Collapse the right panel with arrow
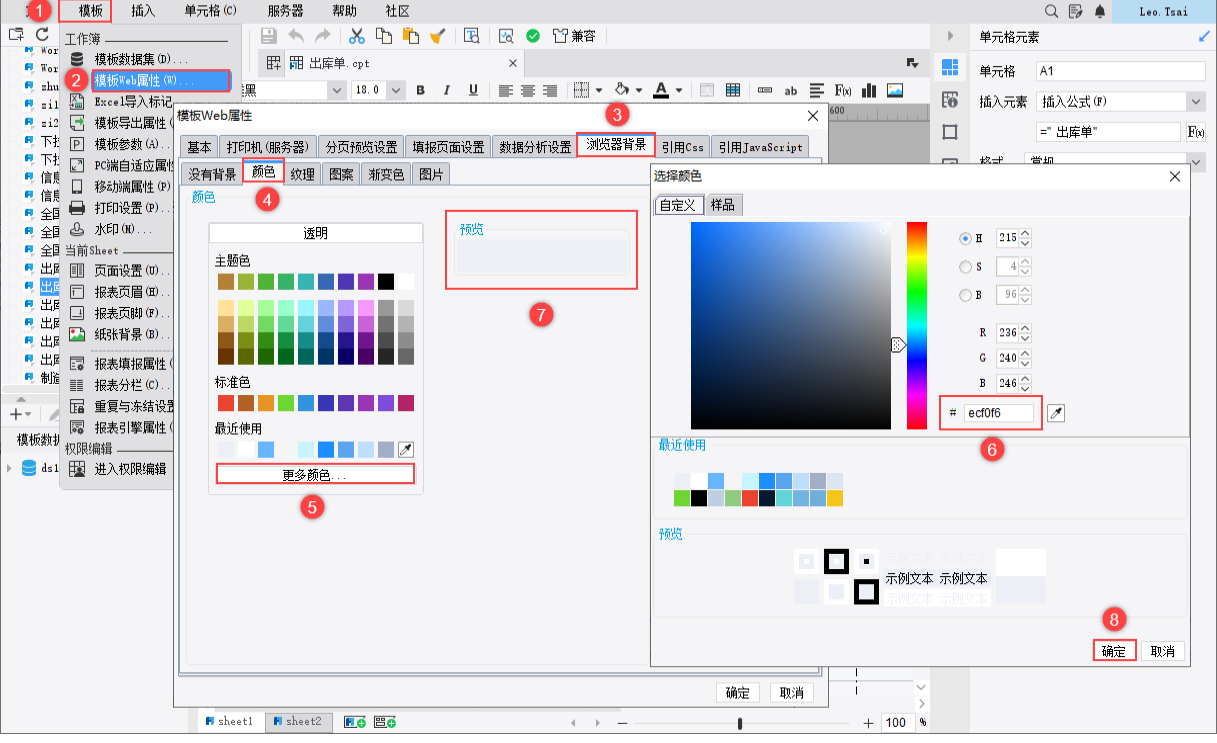The height and width of the screenshot is (743, 1217). point(949,36)
